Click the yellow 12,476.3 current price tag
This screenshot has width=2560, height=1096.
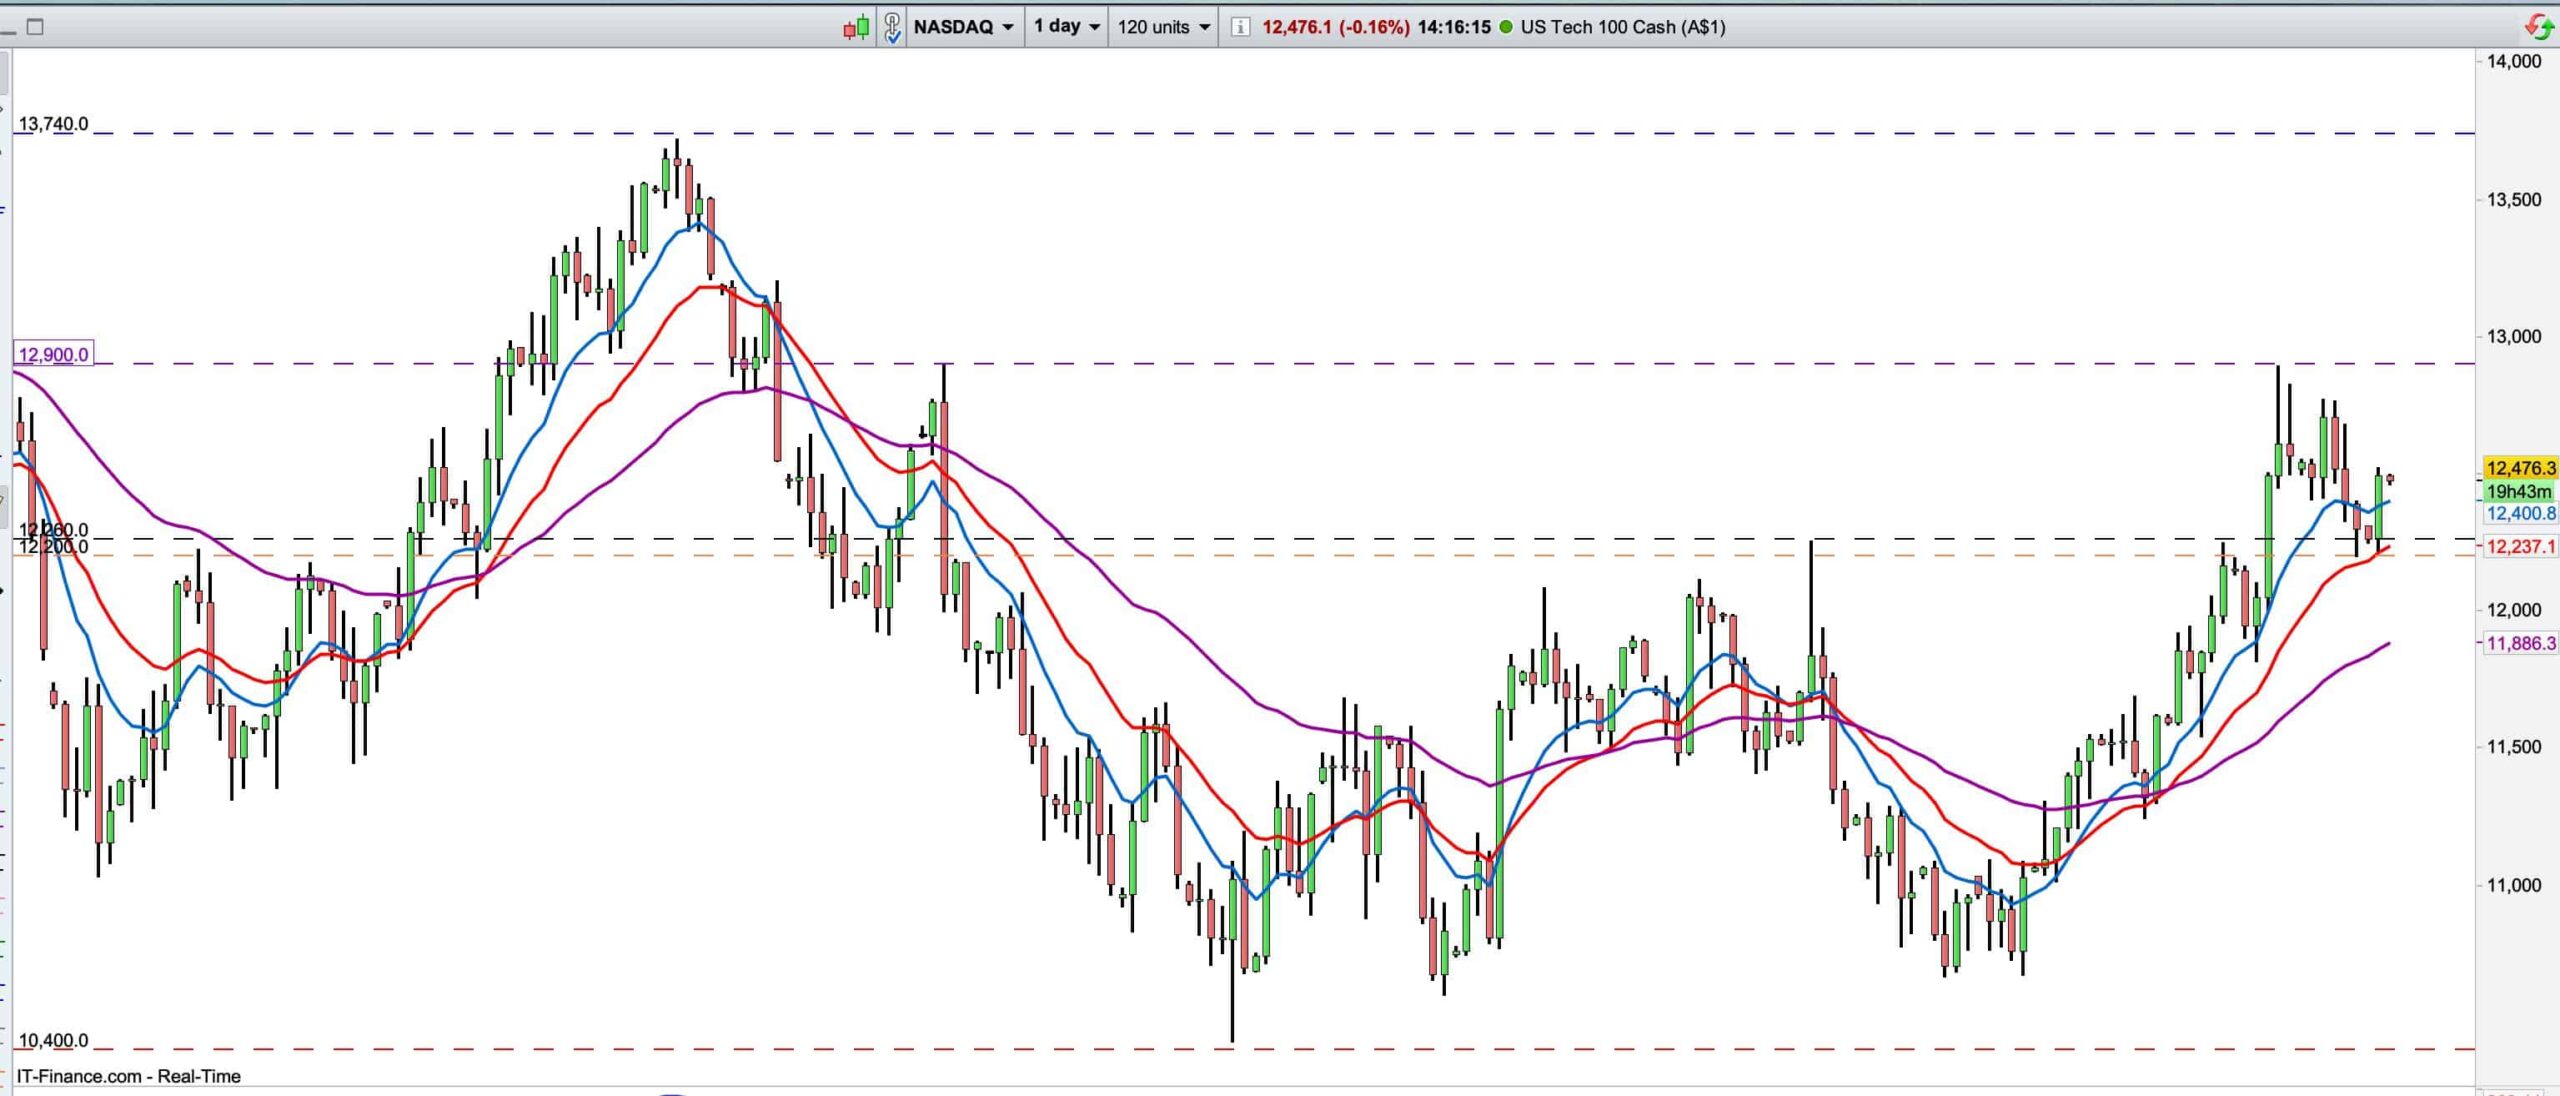tap(2520, 468)
